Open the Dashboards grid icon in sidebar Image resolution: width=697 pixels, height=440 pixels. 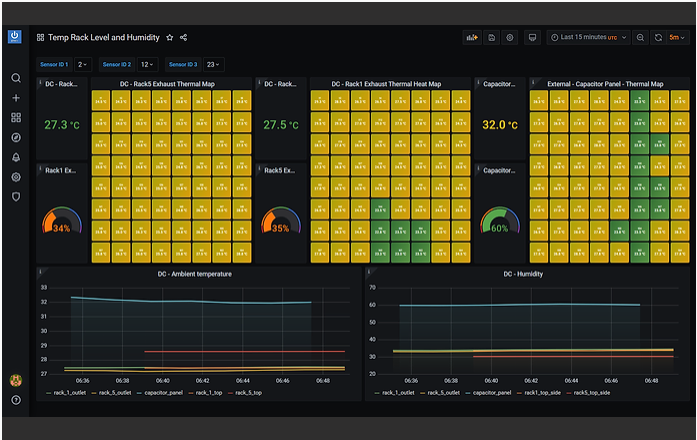coord(16,117)
